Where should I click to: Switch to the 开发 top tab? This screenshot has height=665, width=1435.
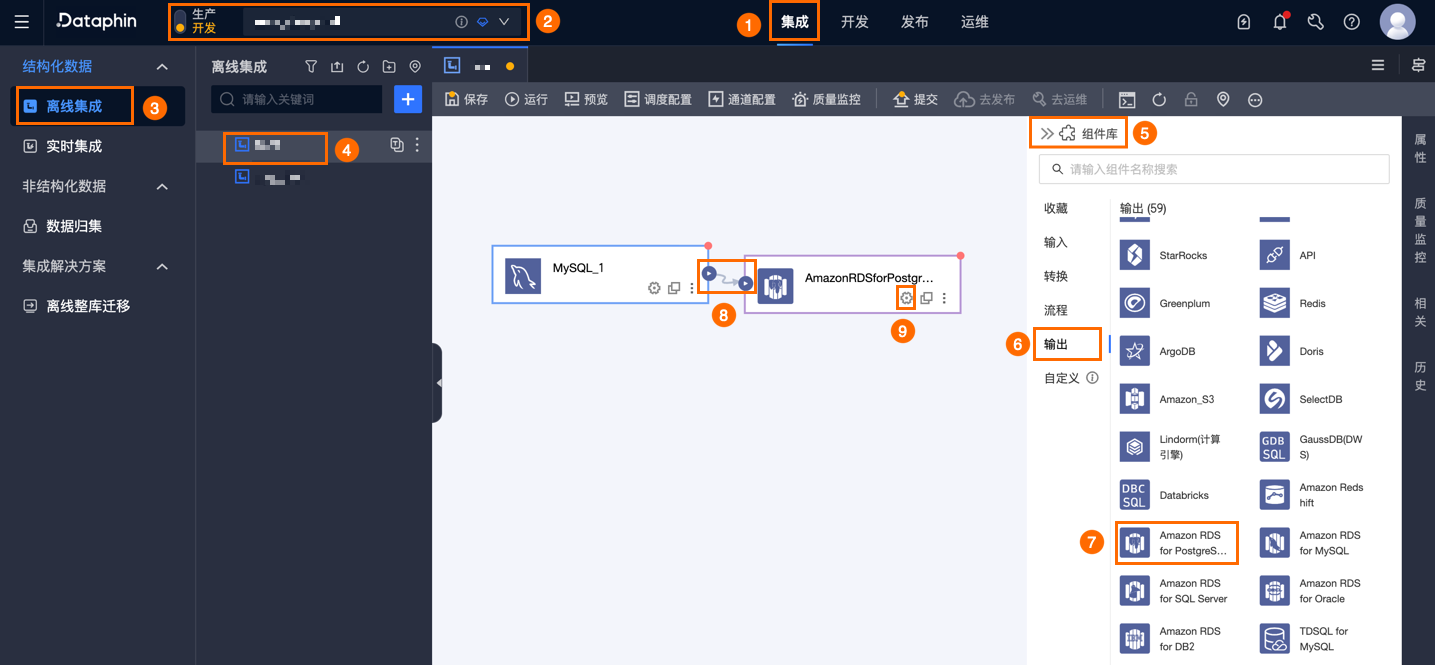point(855,21)
